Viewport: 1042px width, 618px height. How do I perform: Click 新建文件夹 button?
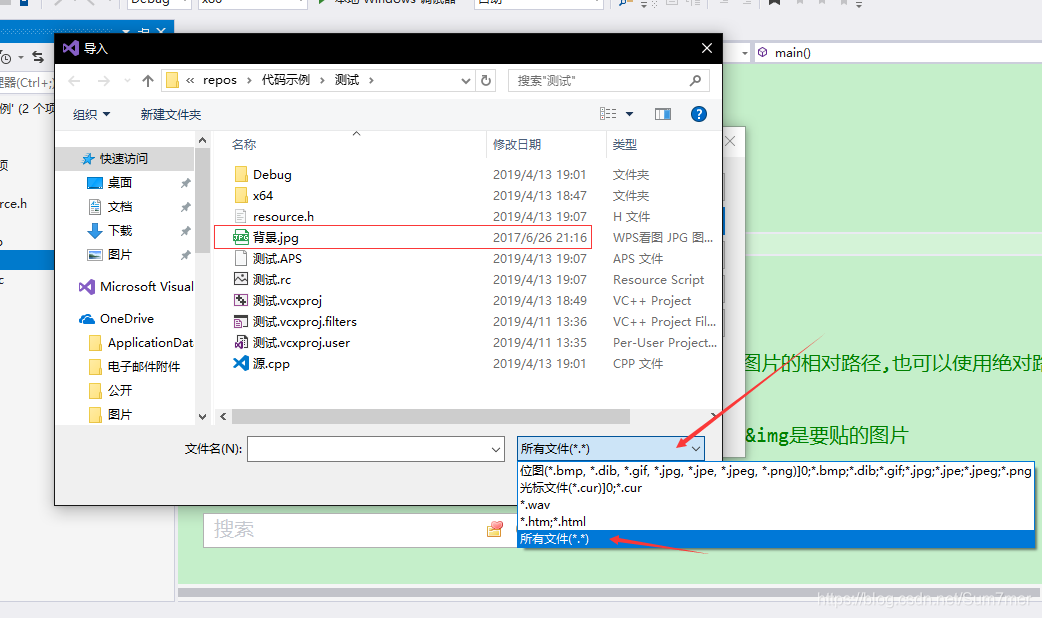point(171,114)
